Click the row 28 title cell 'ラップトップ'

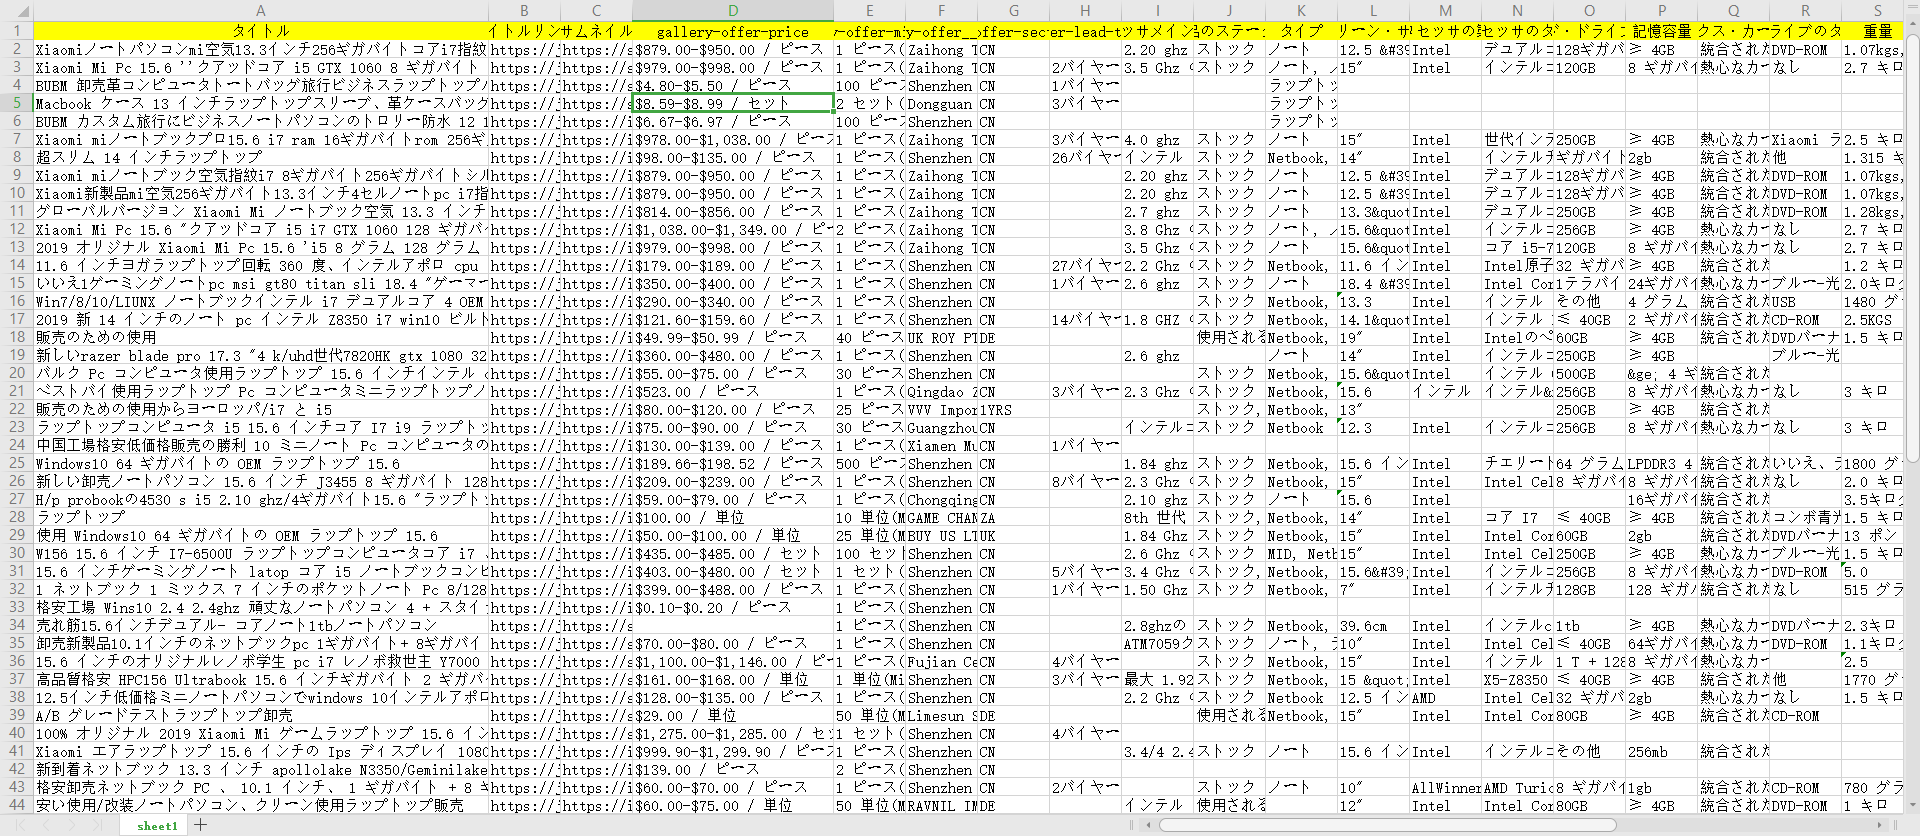coord(260,517)
